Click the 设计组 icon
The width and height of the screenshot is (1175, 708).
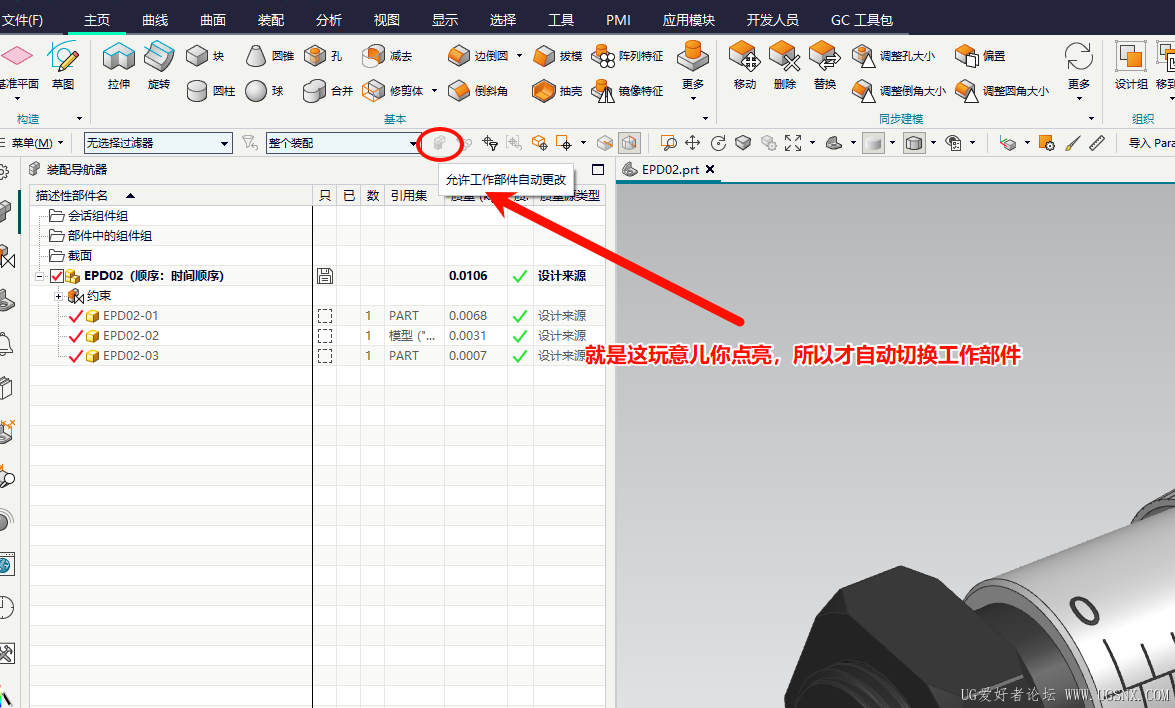1131,66
